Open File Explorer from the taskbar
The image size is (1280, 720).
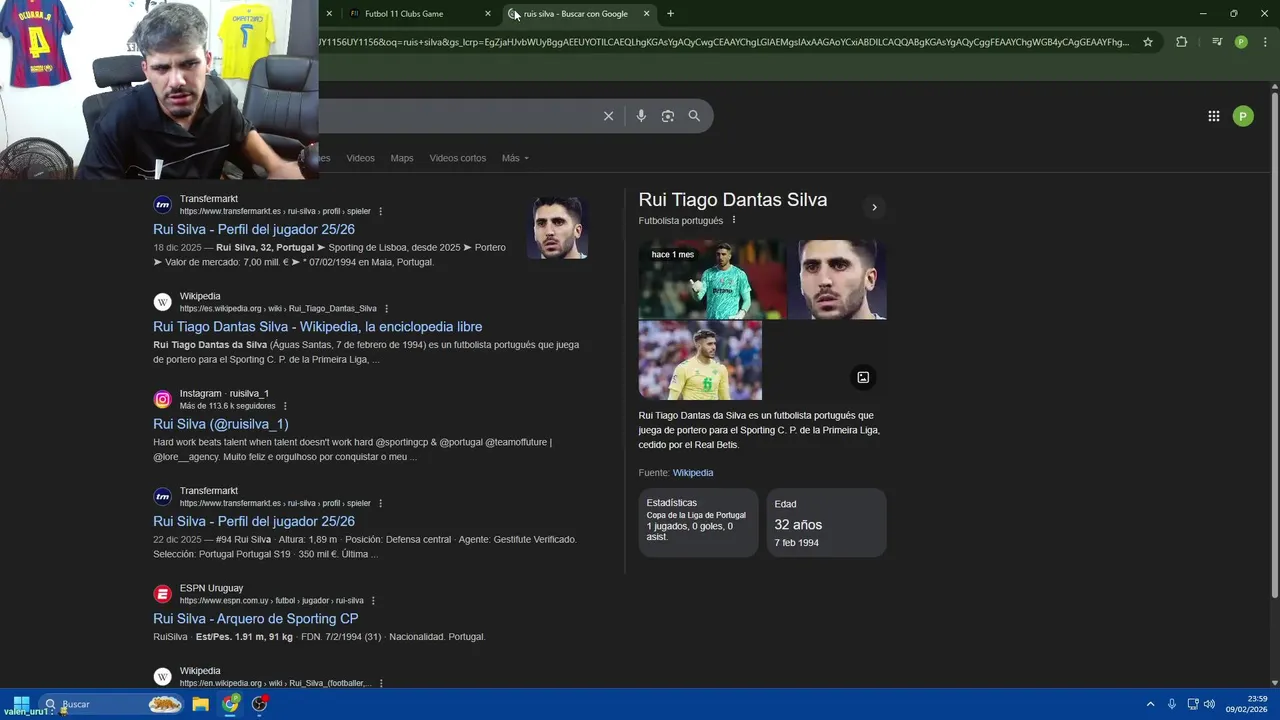click(200, 704)
